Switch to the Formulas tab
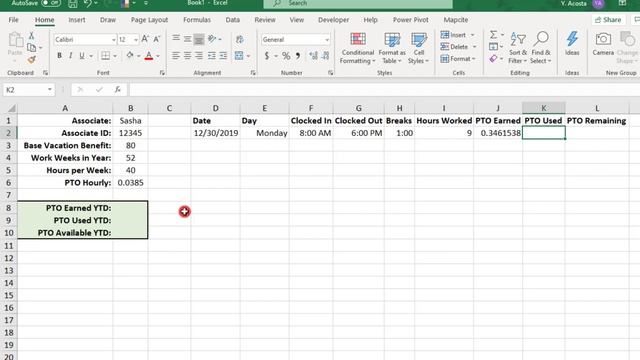Image resolution: width=640 pixels, height=360 pixels. tap(197, 20)
